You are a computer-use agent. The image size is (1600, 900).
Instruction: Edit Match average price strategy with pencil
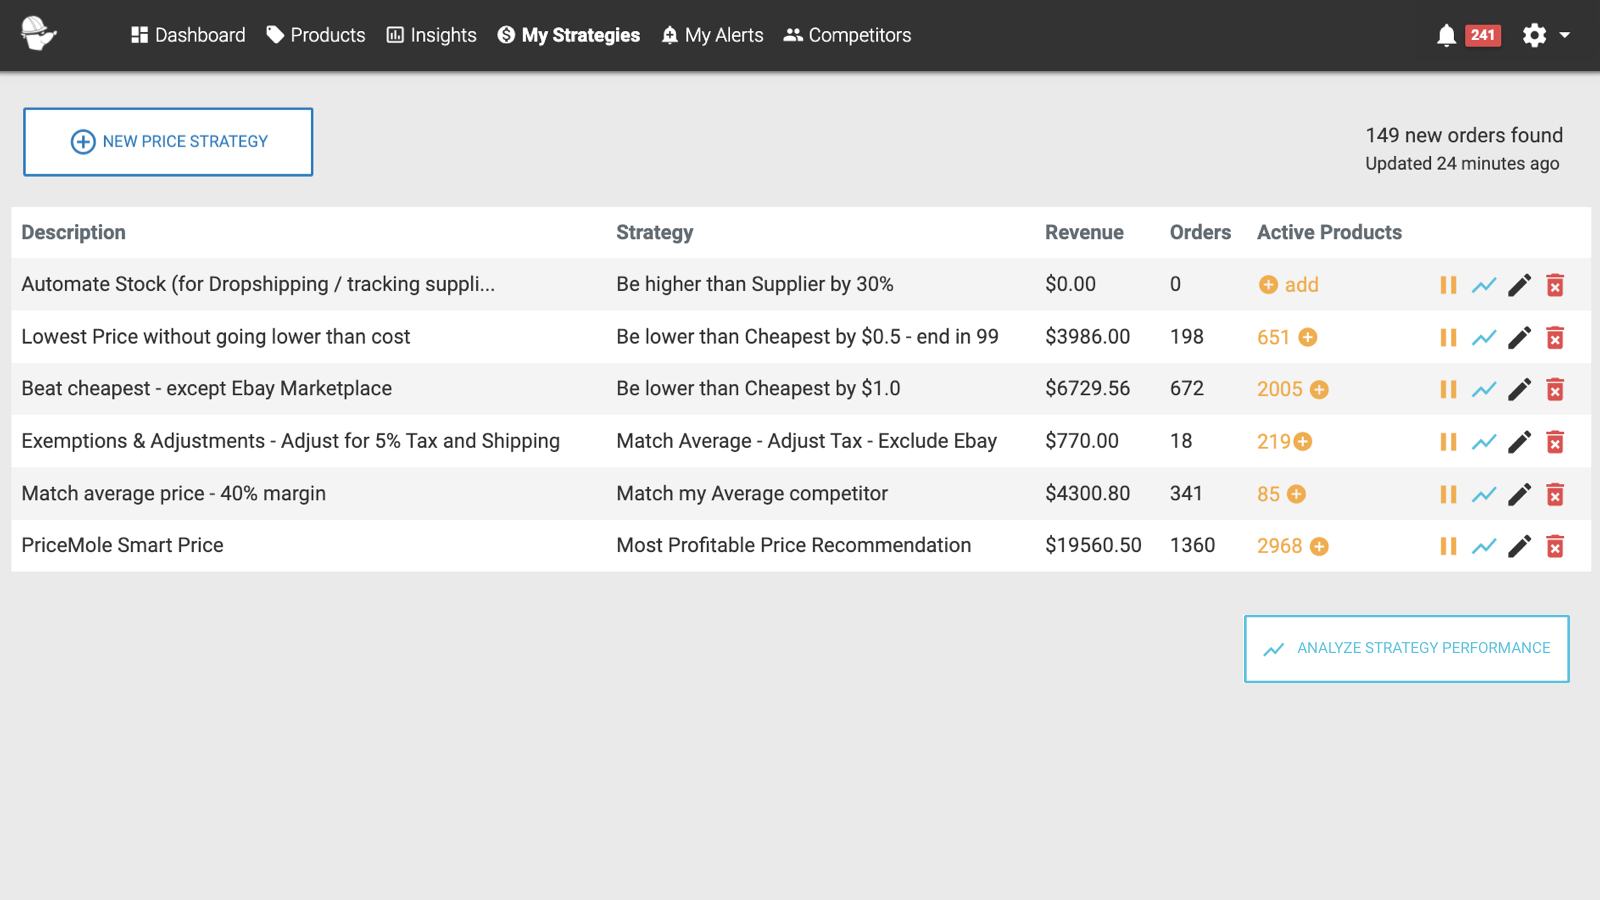click(1519, 494)
